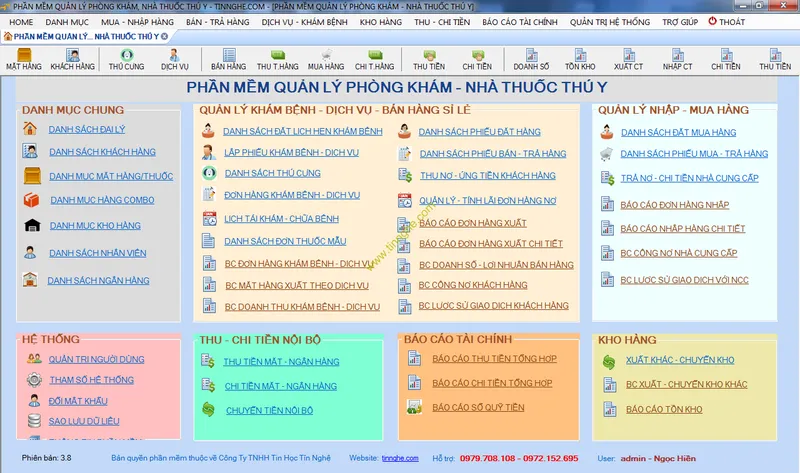Viewport: 800px width, 473px height.
Task: Open the THU - CHI TIỀN menu
Action: [x=442, y=22]
